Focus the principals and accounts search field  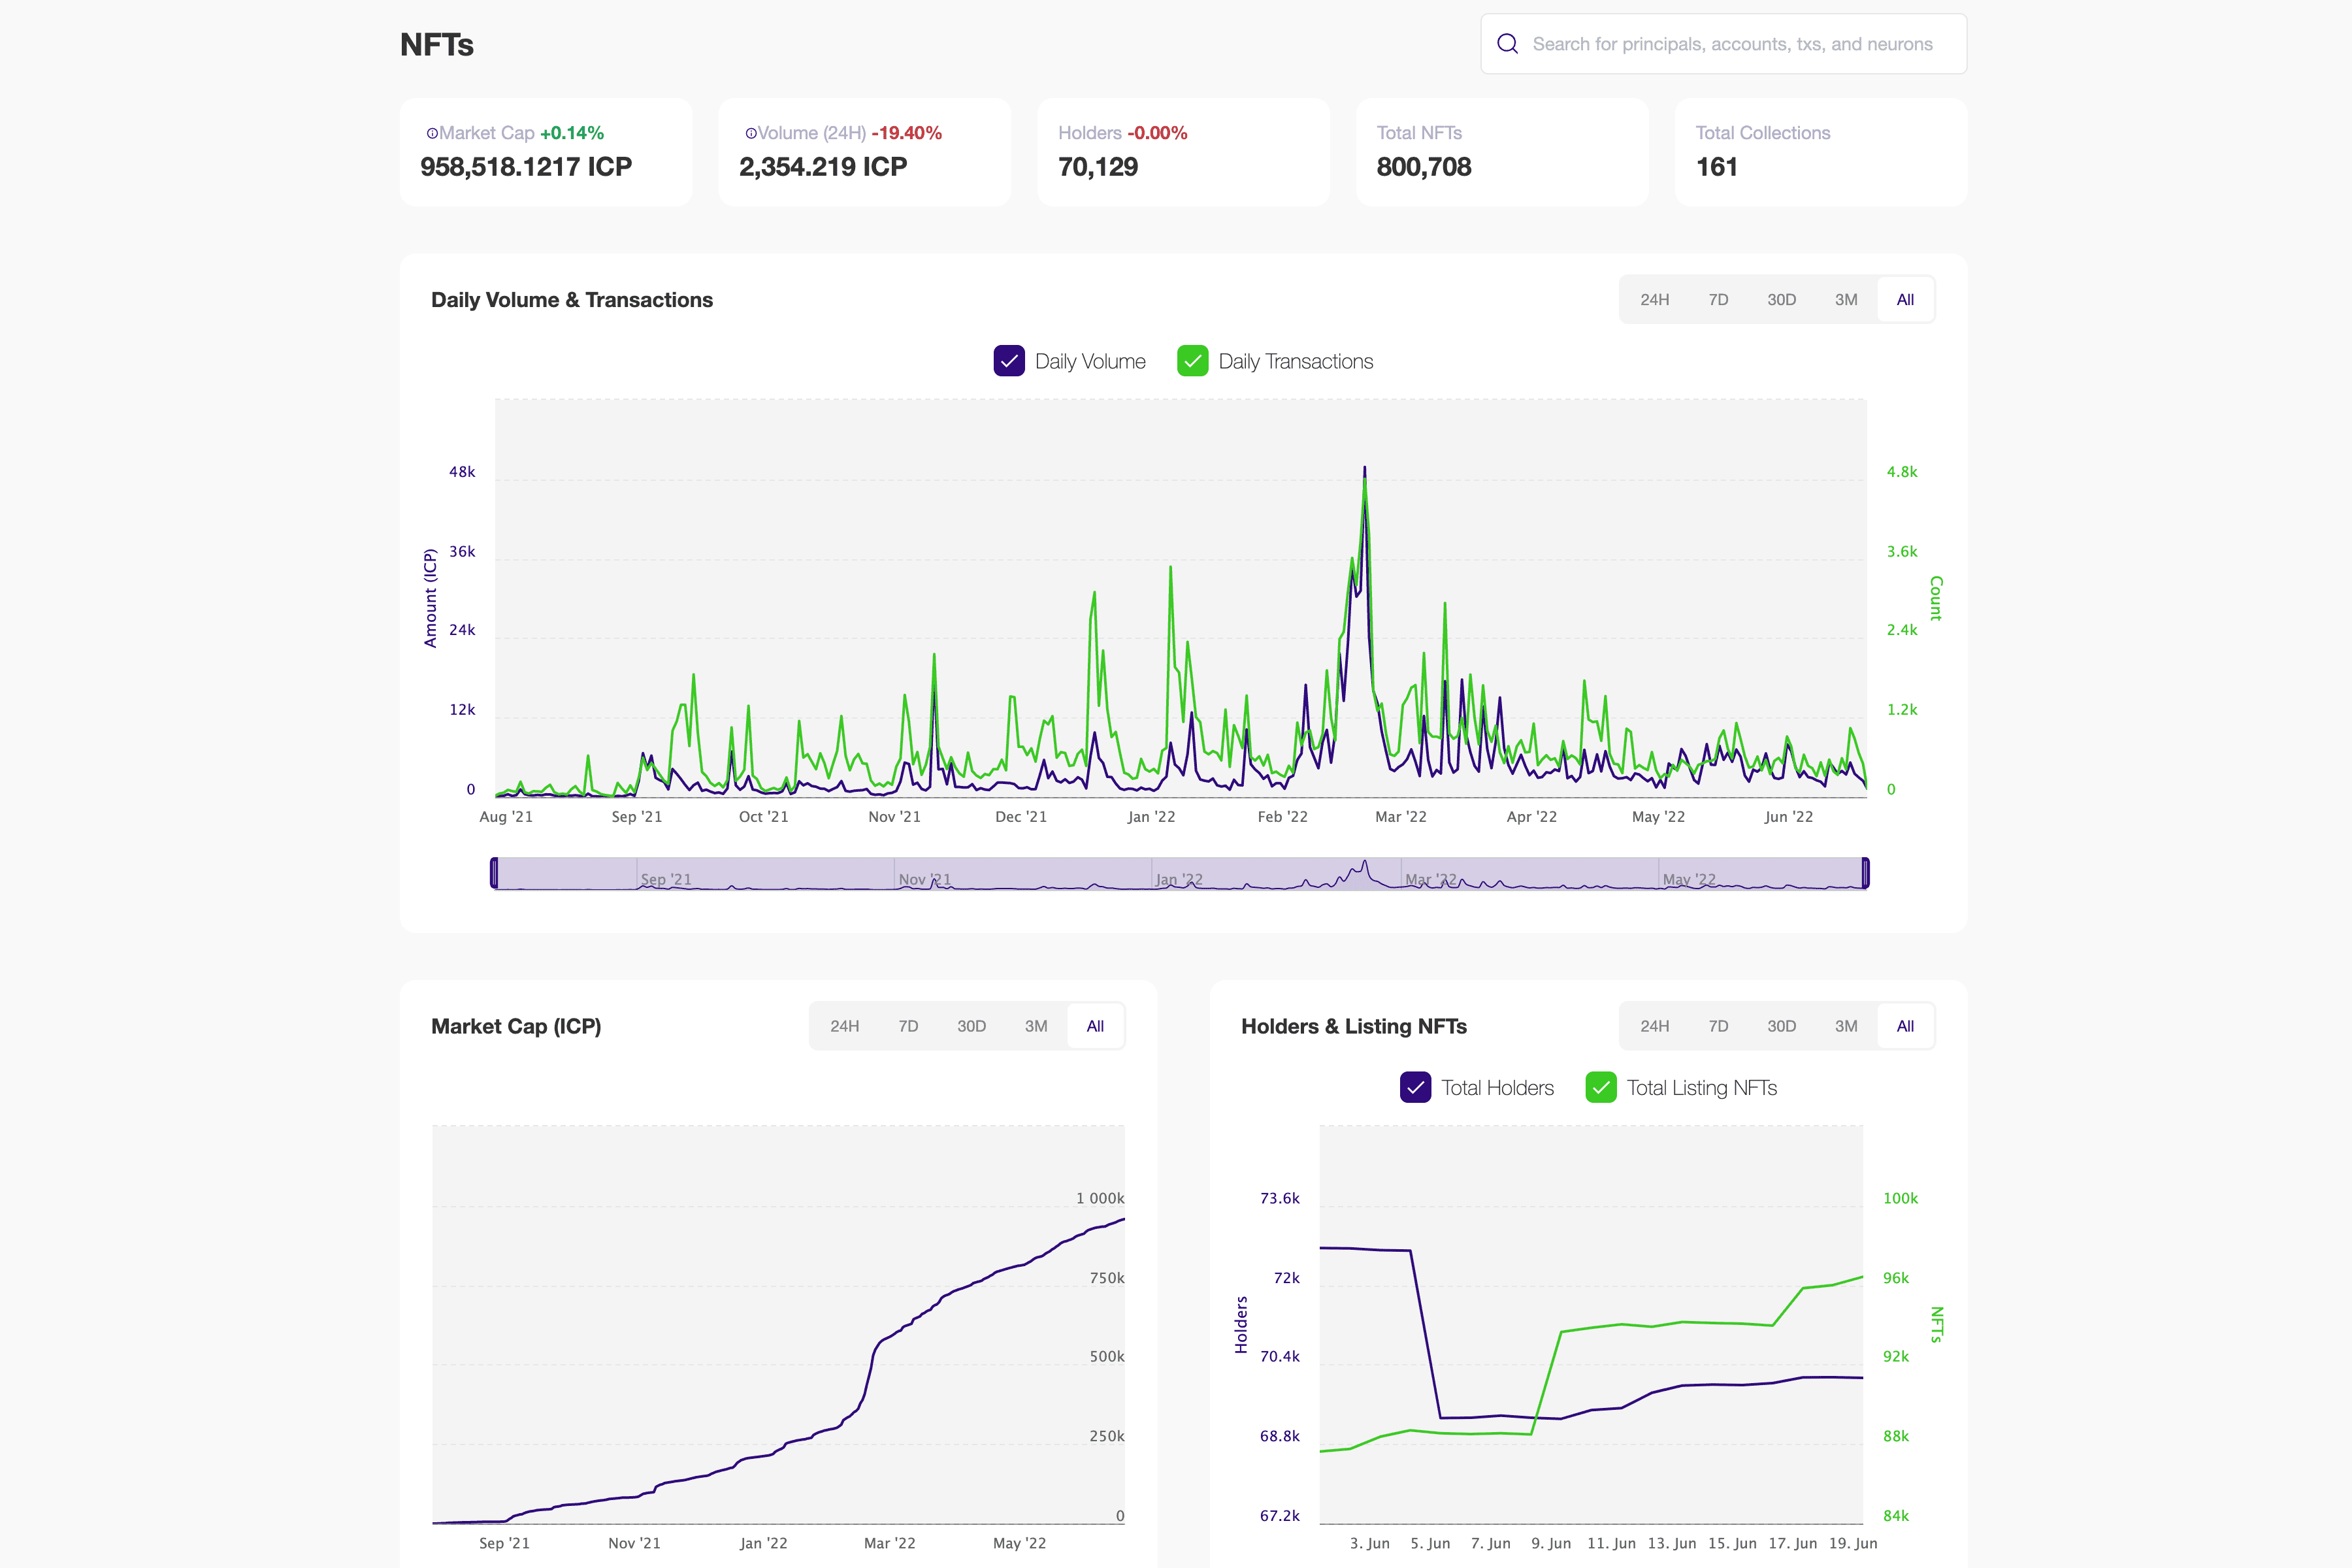(x=1732, y=44)
